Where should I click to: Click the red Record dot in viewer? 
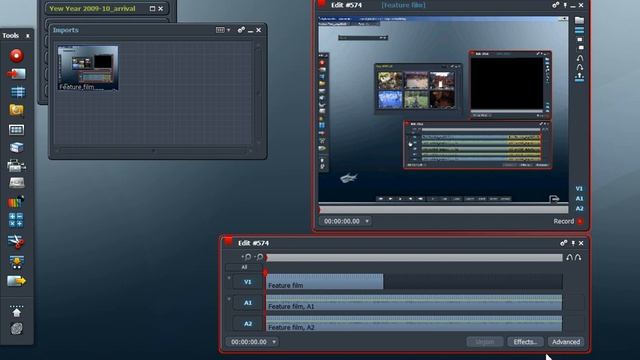[x=580, y=221]
